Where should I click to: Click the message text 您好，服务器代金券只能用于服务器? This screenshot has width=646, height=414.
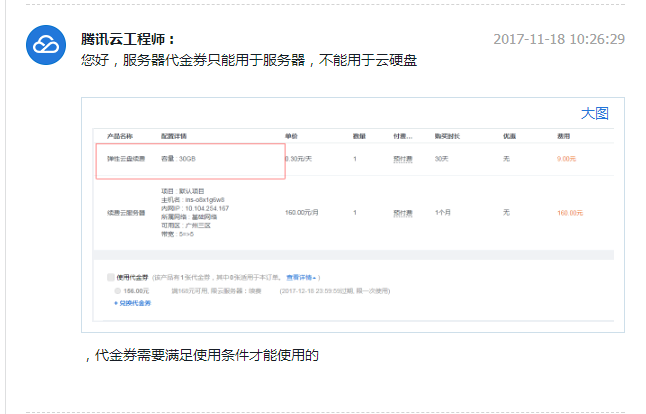pos(193,60)
